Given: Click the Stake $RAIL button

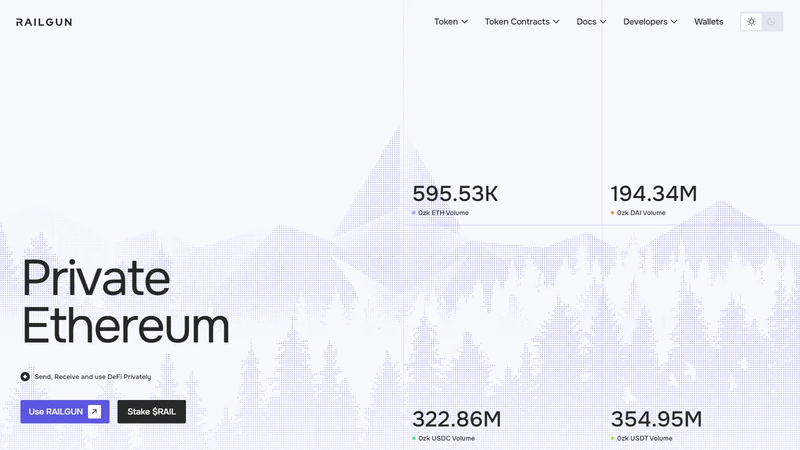Looking at the screenshot, I should pos(152,412).
